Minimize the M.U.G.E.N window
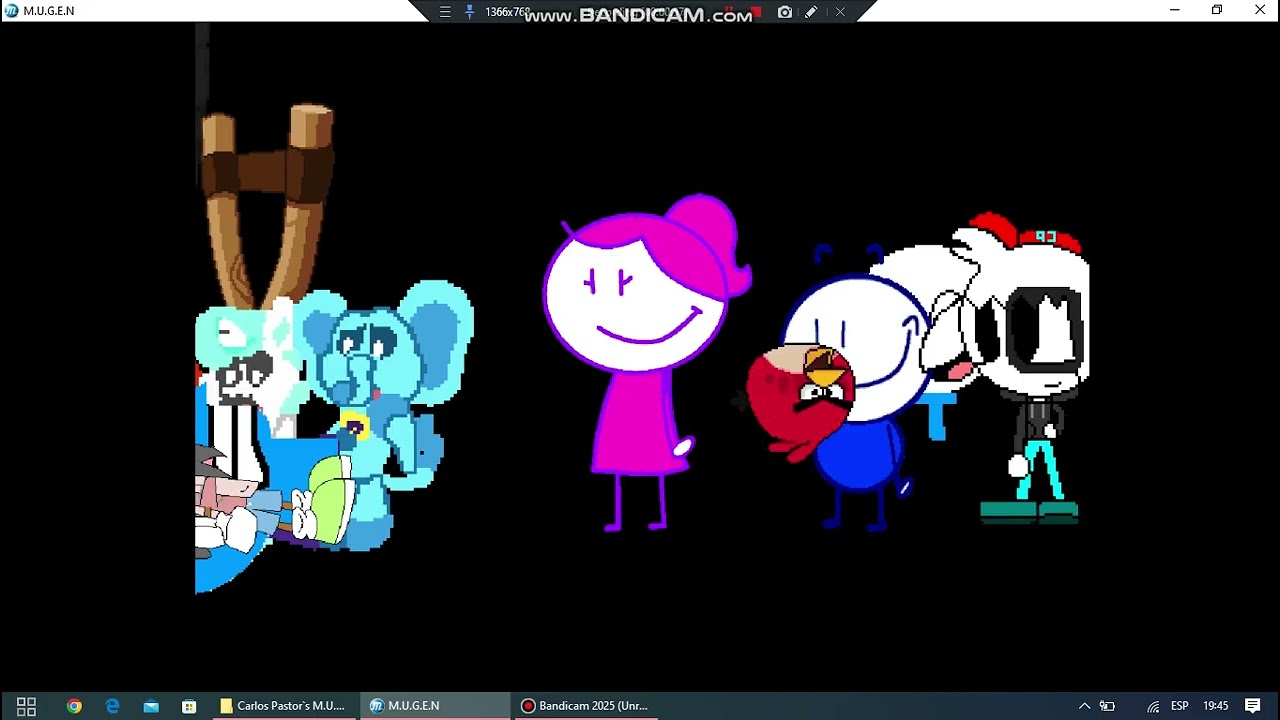Viewport: 1280px width, 720px height. pos(1174,10)
